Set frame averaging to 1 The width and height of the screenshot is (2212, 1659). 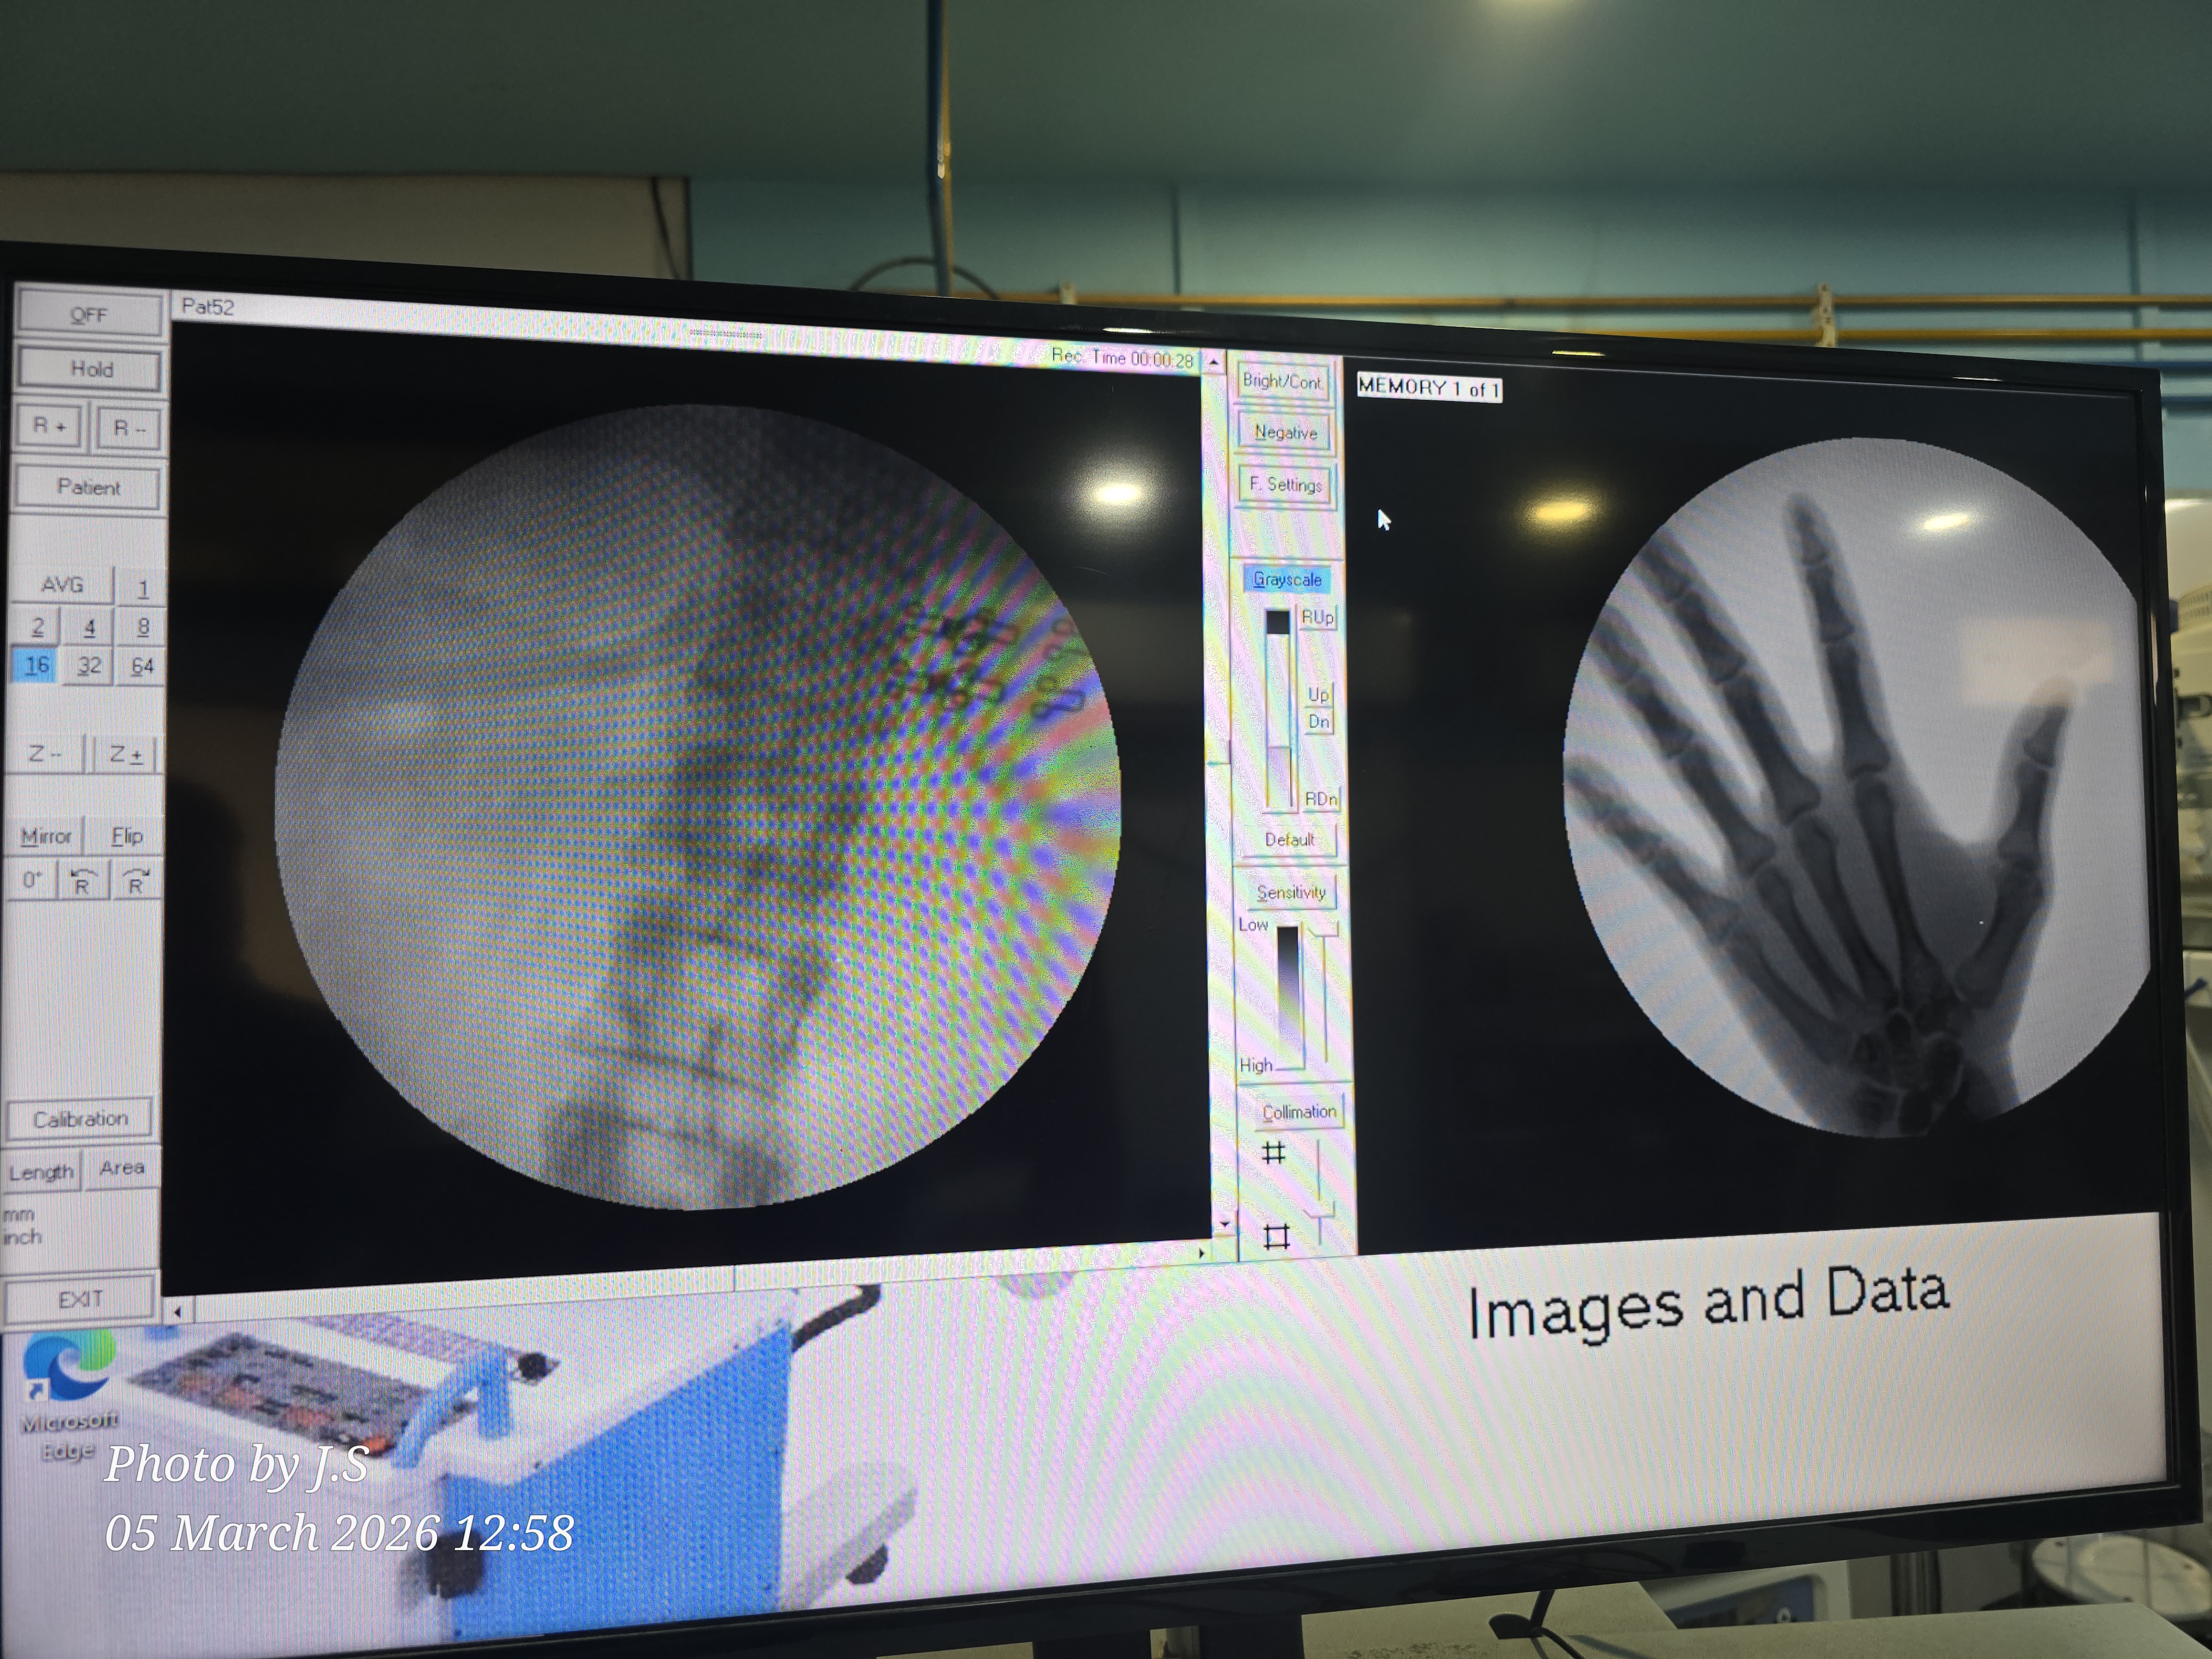(x=142, y=587)
